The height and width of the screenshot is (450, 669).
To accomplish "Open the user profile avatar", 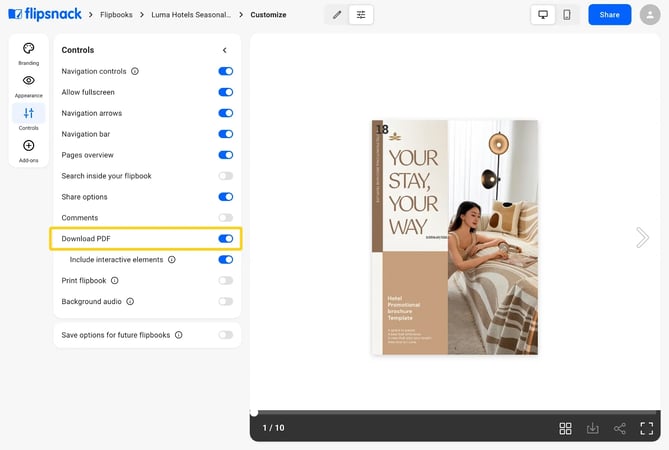I will (650, 15).
